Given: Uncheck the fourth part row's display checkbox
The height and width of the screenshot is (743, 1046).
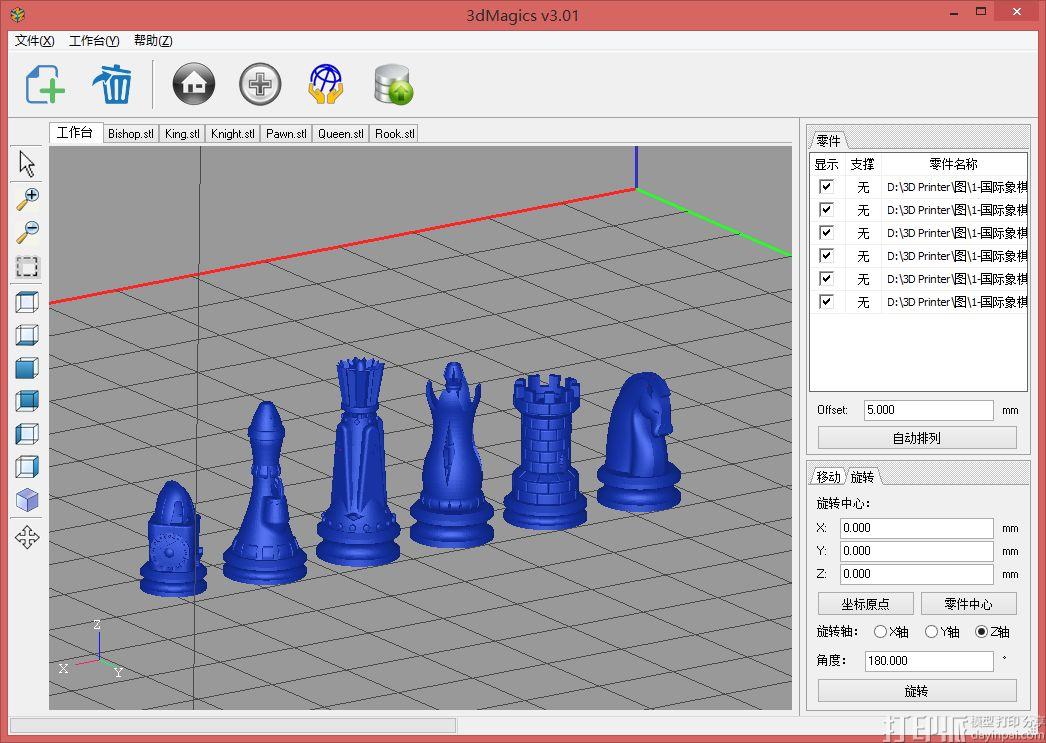Looking at the screenshot, I should 826,255.
